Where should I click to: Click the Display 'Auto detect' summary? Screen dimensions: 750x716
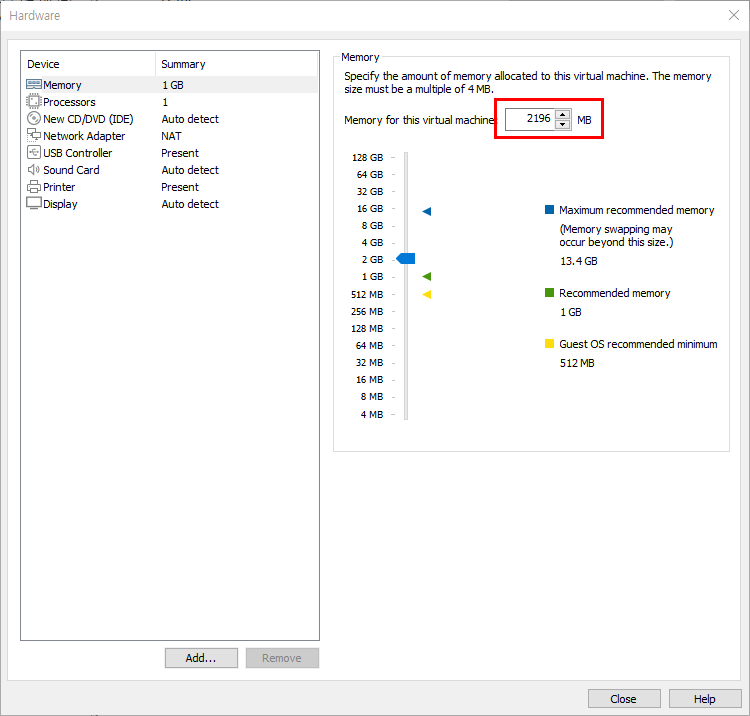[x=190, y=204]
